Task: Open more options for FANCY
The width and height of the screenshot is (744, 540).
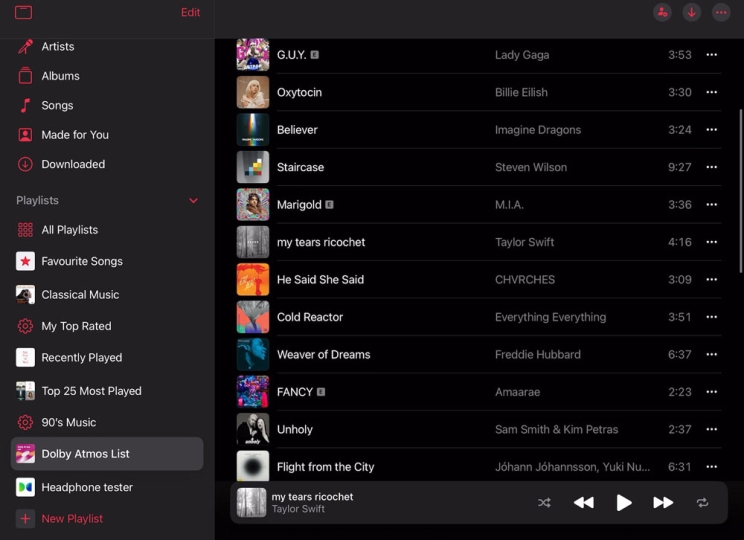Action: tap(711, 392)
